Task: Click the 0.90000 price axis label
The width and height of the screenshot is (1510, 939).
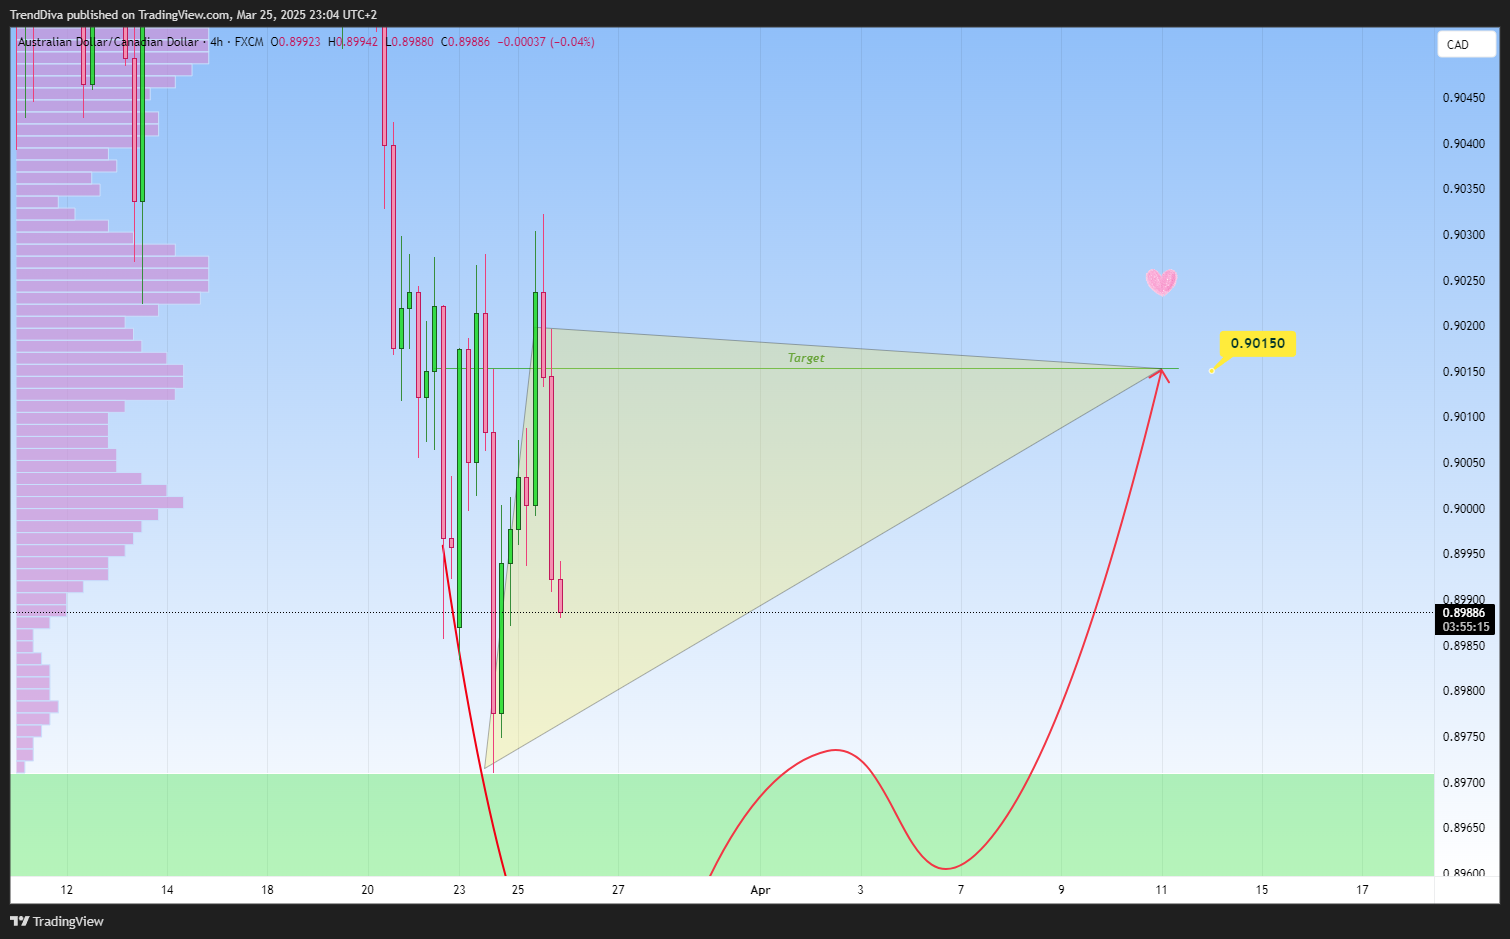Action: click(x=1463, y=509)
